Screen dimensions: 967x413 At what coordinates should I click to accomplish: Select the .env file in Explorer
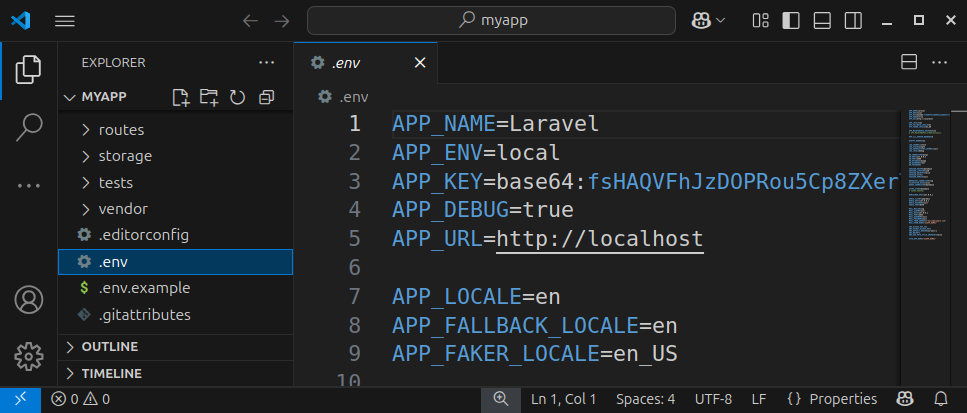[x=175, y=262]
